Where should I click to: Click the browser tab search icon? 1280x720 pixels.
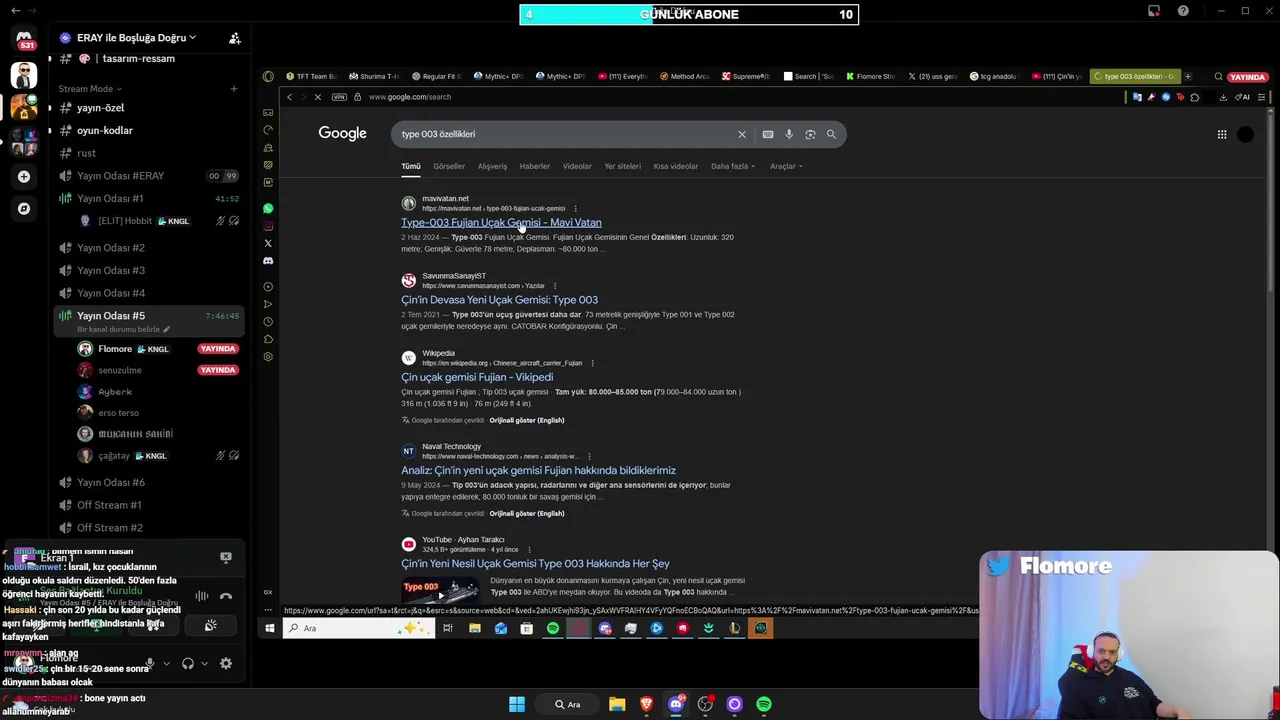[x=1218, y=77]
